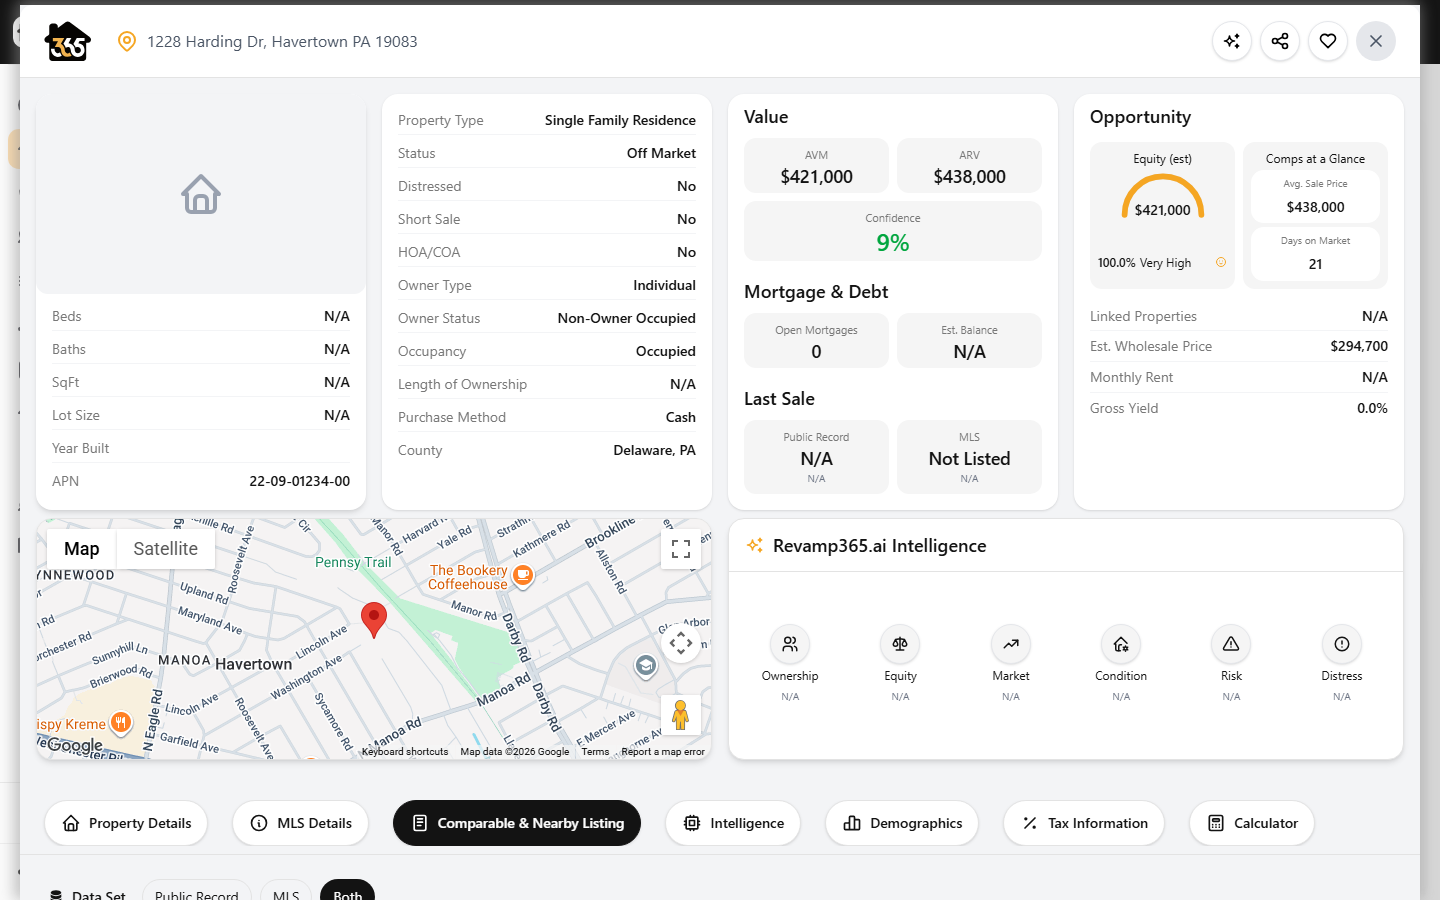1440x900 pixels.
Task: Click Report a map error link
Action: click(663, 752)
